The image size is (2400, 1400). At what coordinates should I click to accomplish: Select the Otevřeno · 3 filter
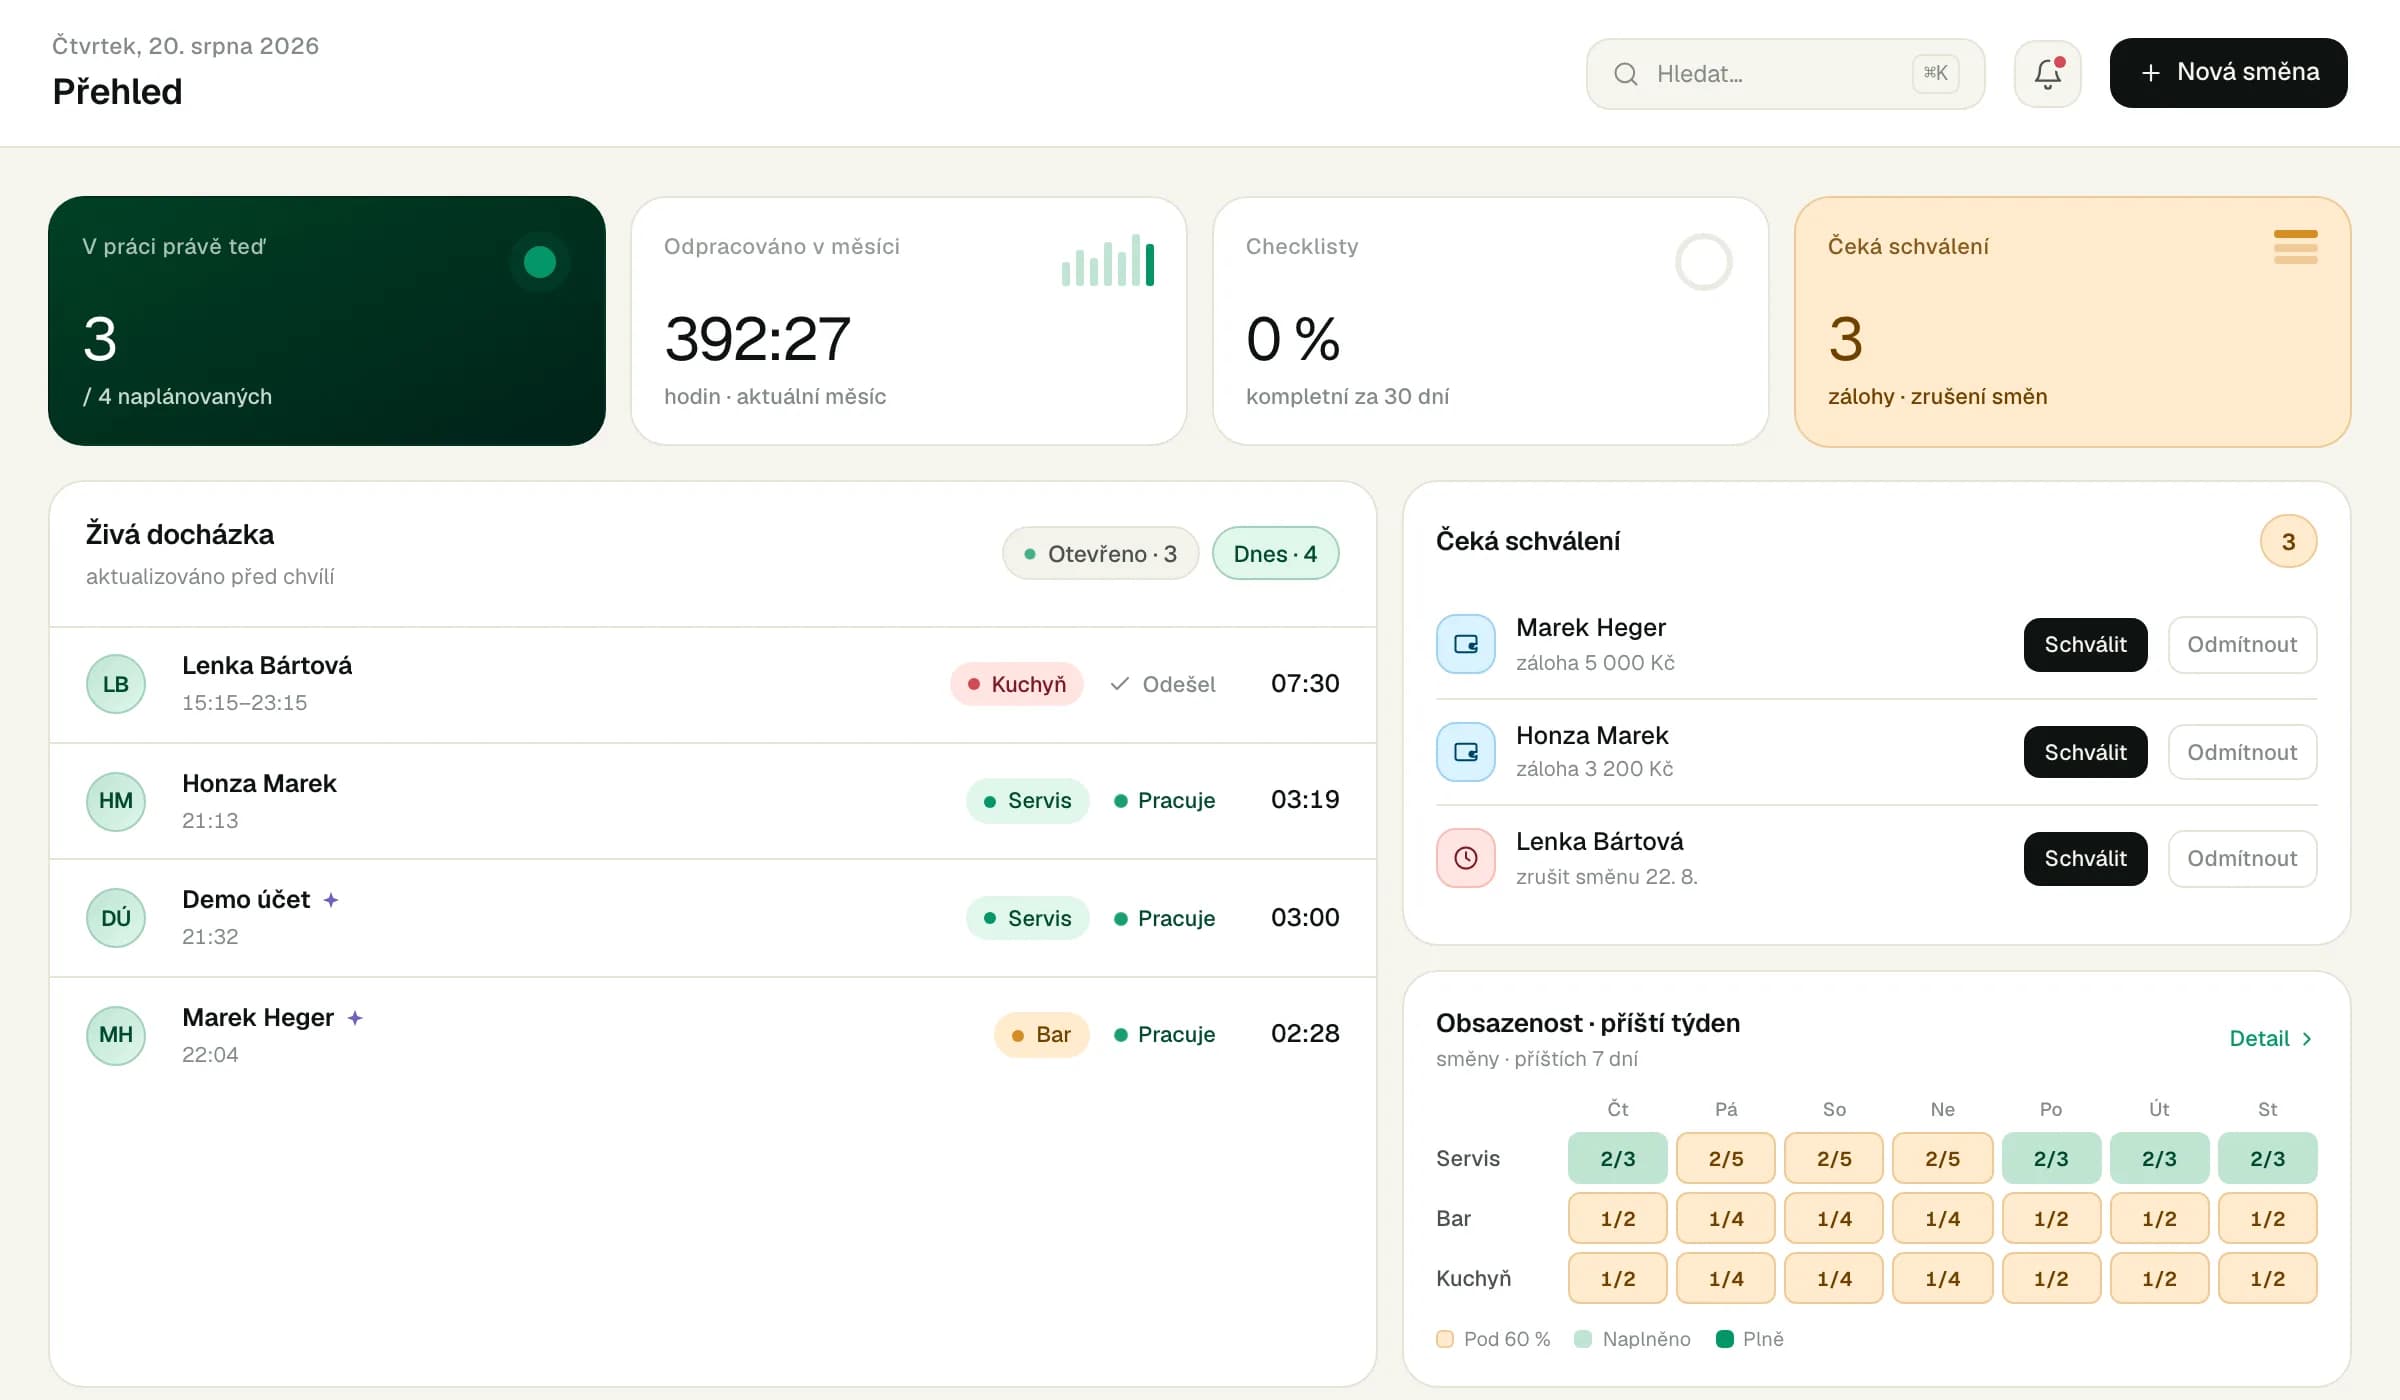point(1100,553)
